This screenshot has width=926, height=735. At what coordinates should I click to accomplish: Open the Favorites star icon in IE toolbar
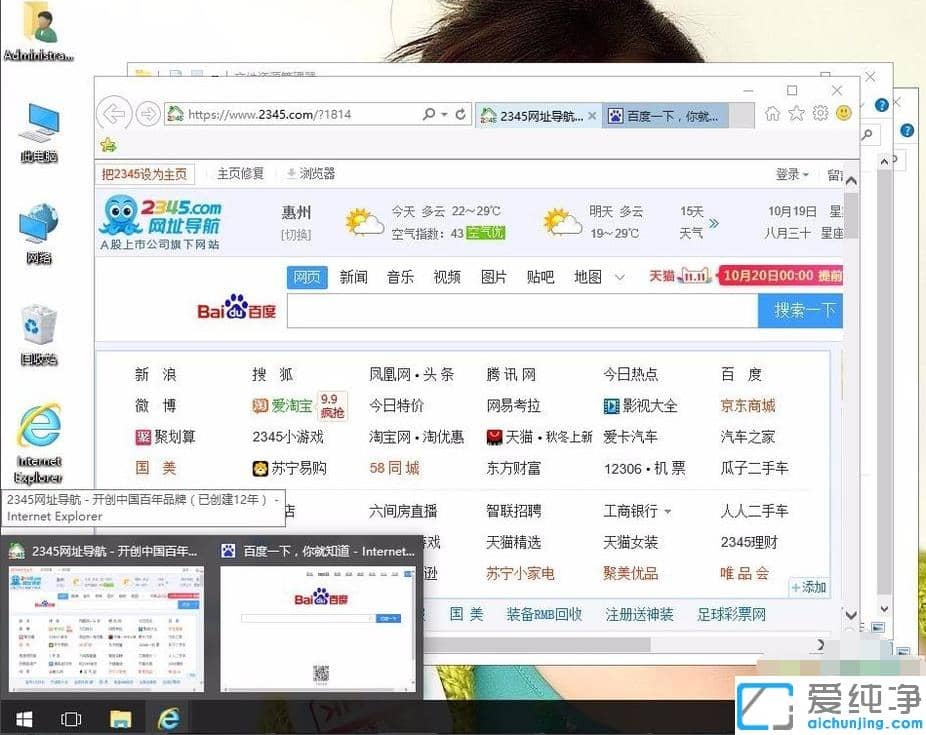[x=796, y=114]
